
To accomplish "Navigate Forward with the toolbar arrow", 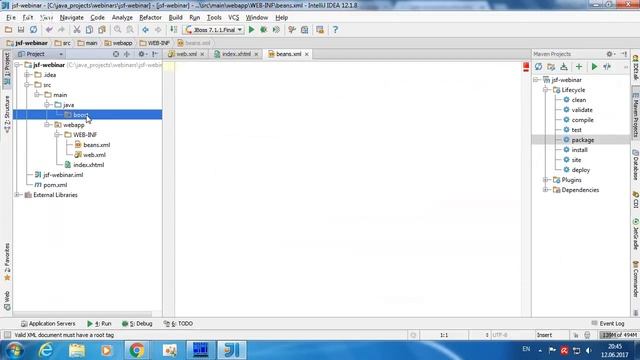I will point(158,30).
